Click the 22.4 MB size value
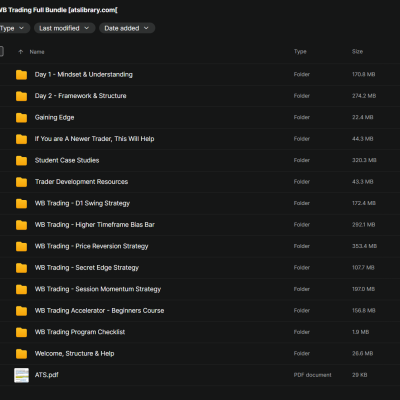 363,117
